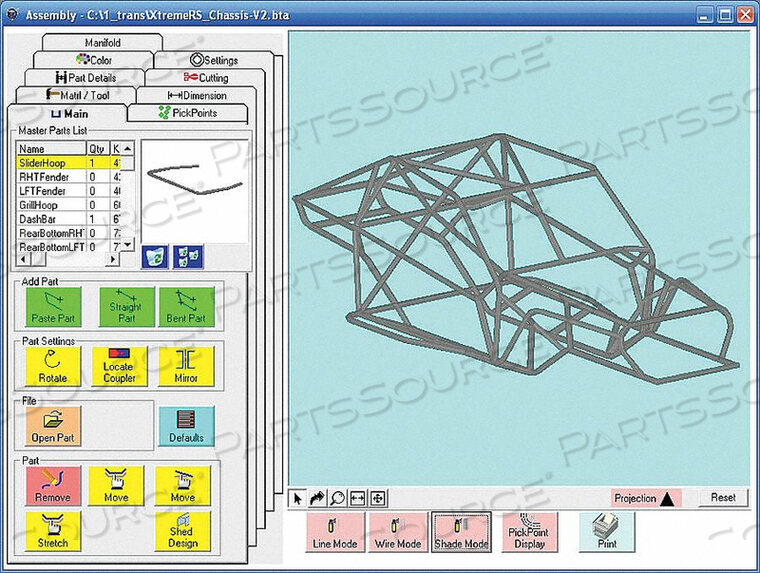Click the Print button

point(606,531)
